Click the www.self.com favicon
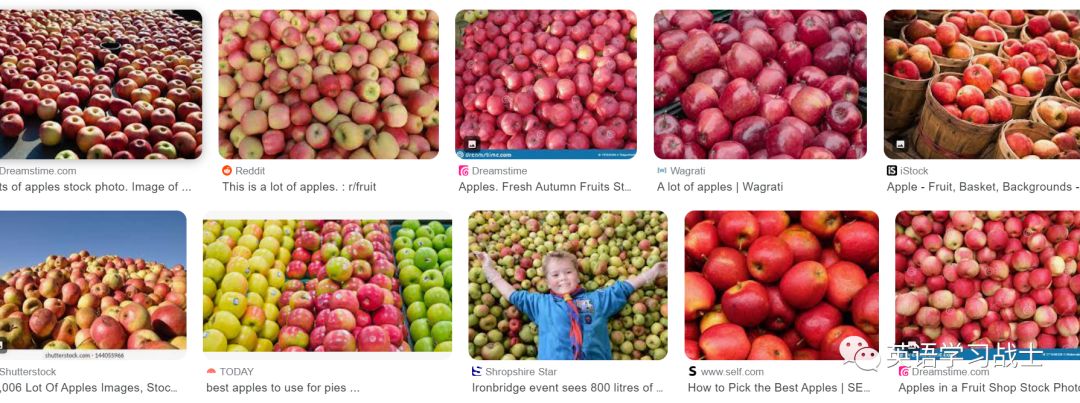 [x=692, y=371]
